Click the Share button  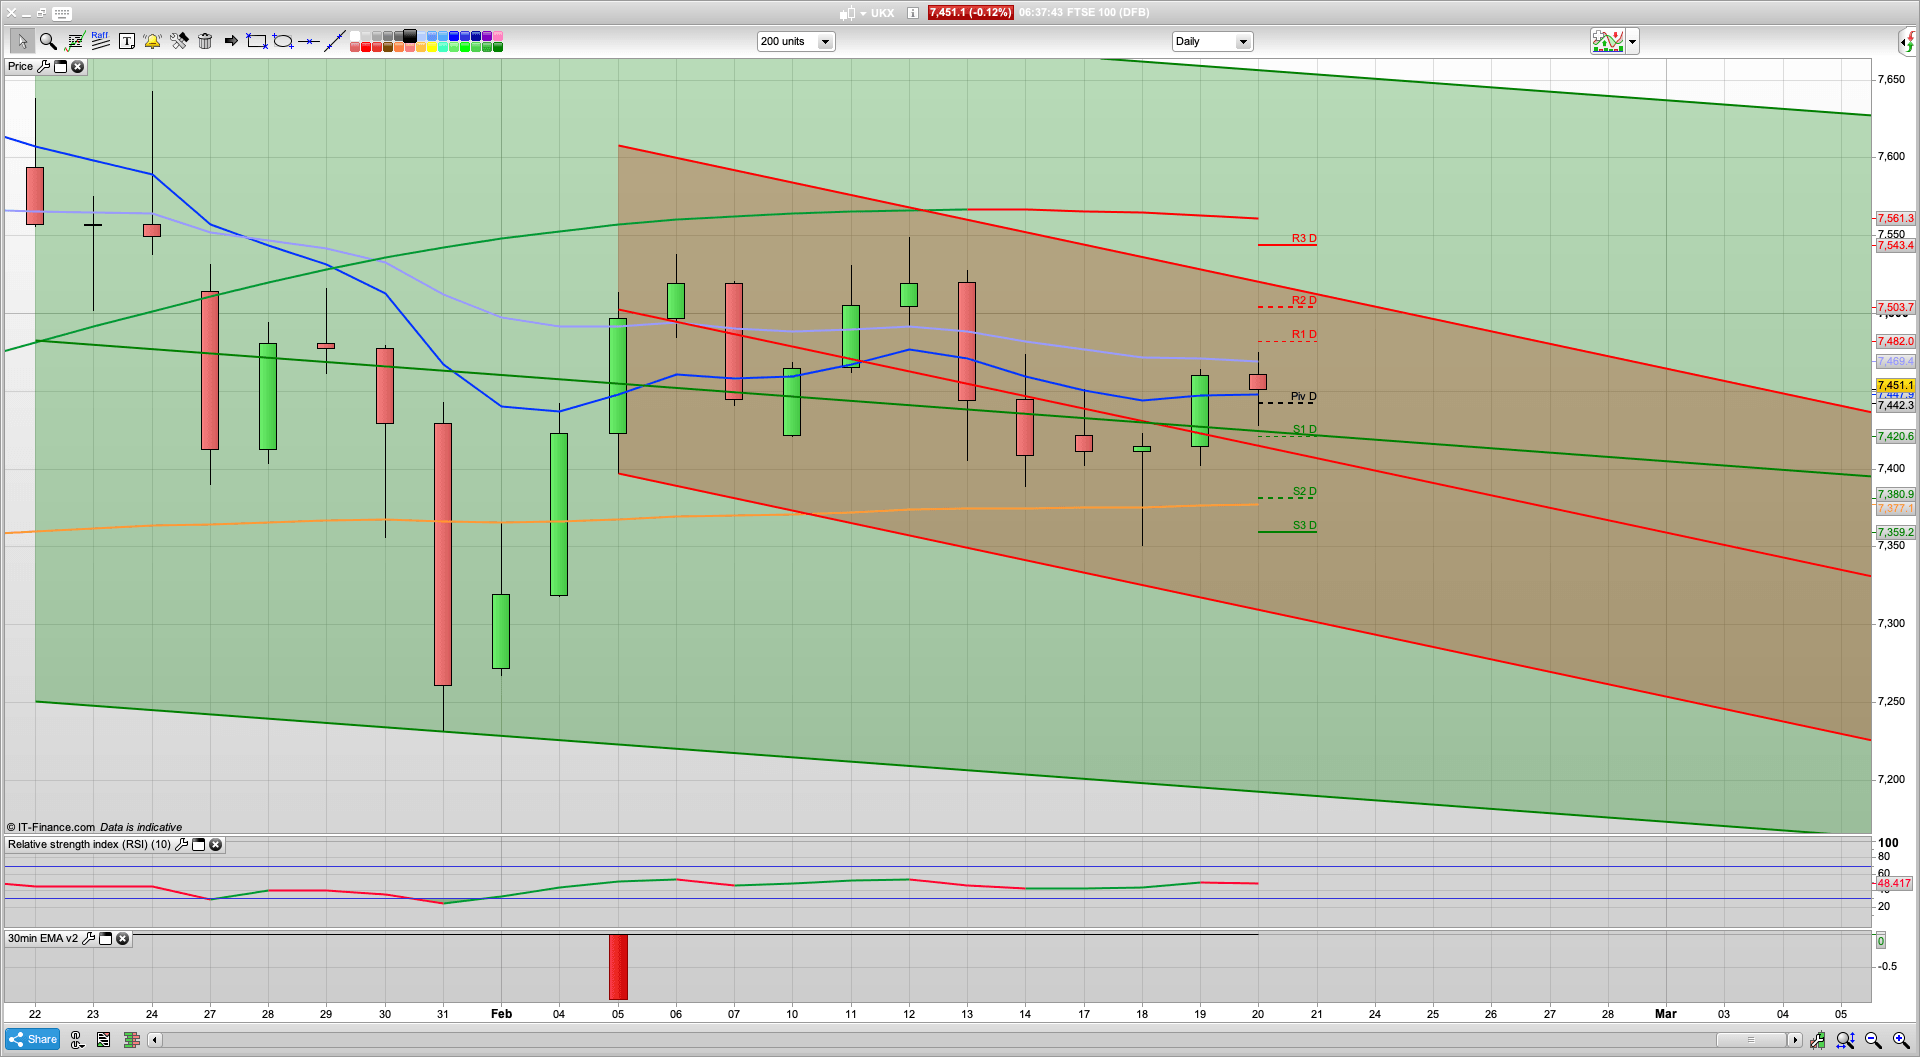pyautogui.click(x=33, y=1040)
